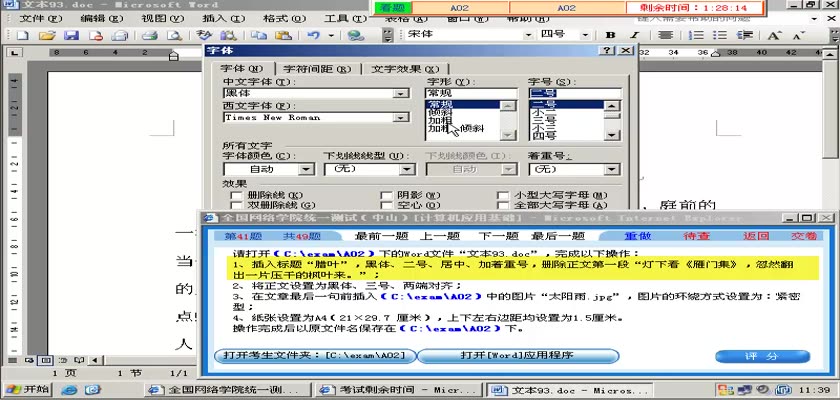Check the 删除线 checkbox
Viewport: 840px width, 400px height.
click(x=235, y=195)
